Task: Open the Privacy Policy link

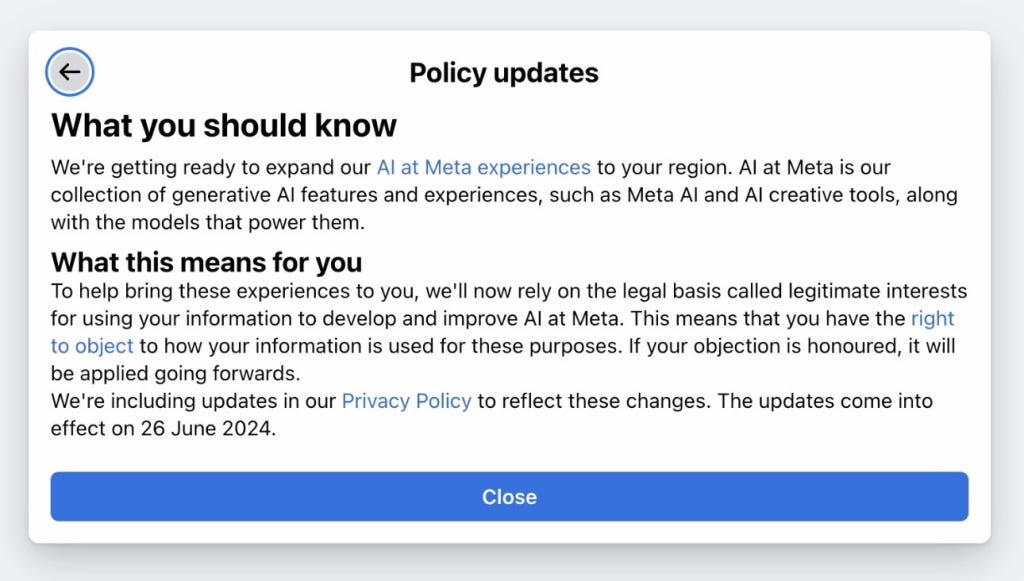Action: pyautogui.click(x=406, y=401)
